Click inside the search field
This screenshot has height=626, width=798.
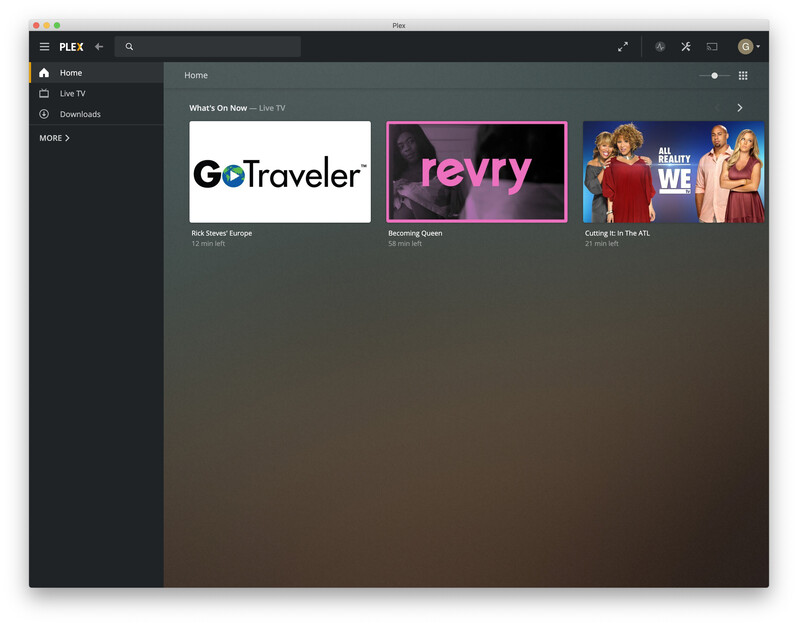tap(208, 47)
